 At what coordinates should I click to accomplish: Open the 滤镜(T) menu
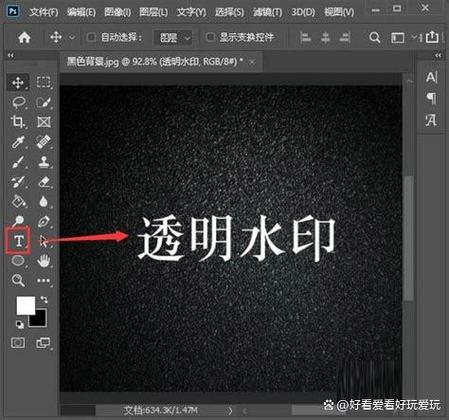coord(267,12)
